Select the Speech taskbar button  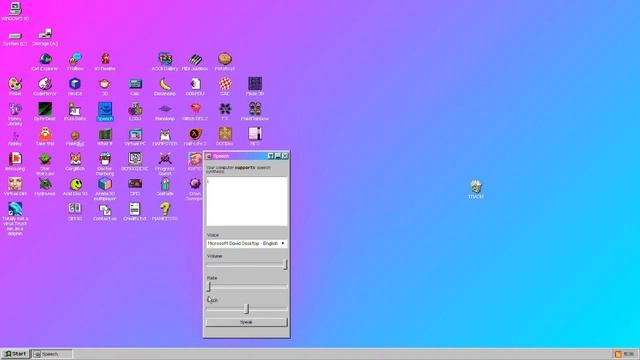[52, 354]
